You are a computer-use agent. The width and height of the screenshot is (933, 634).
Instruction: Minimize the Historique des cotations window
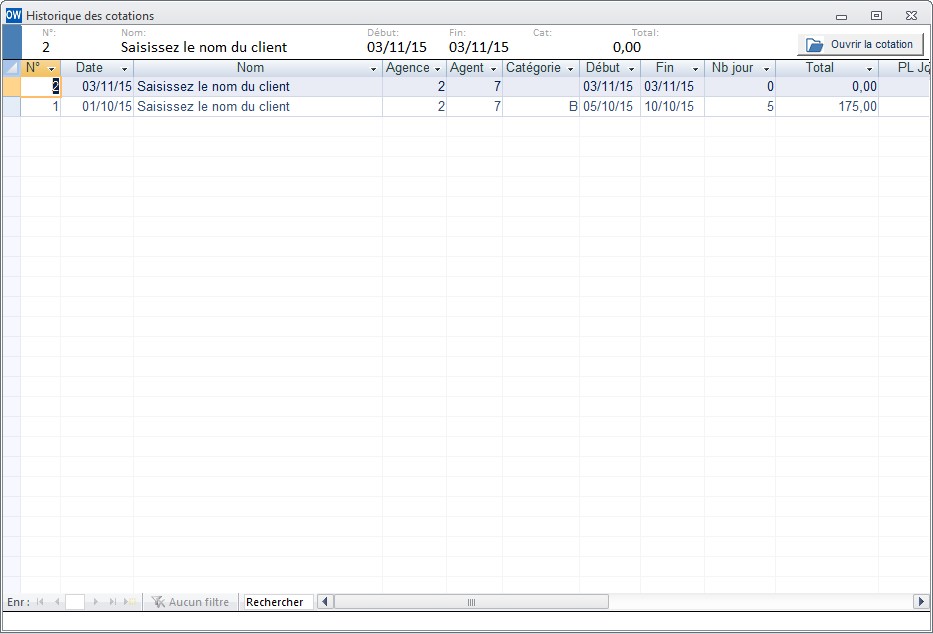[841, 16]
